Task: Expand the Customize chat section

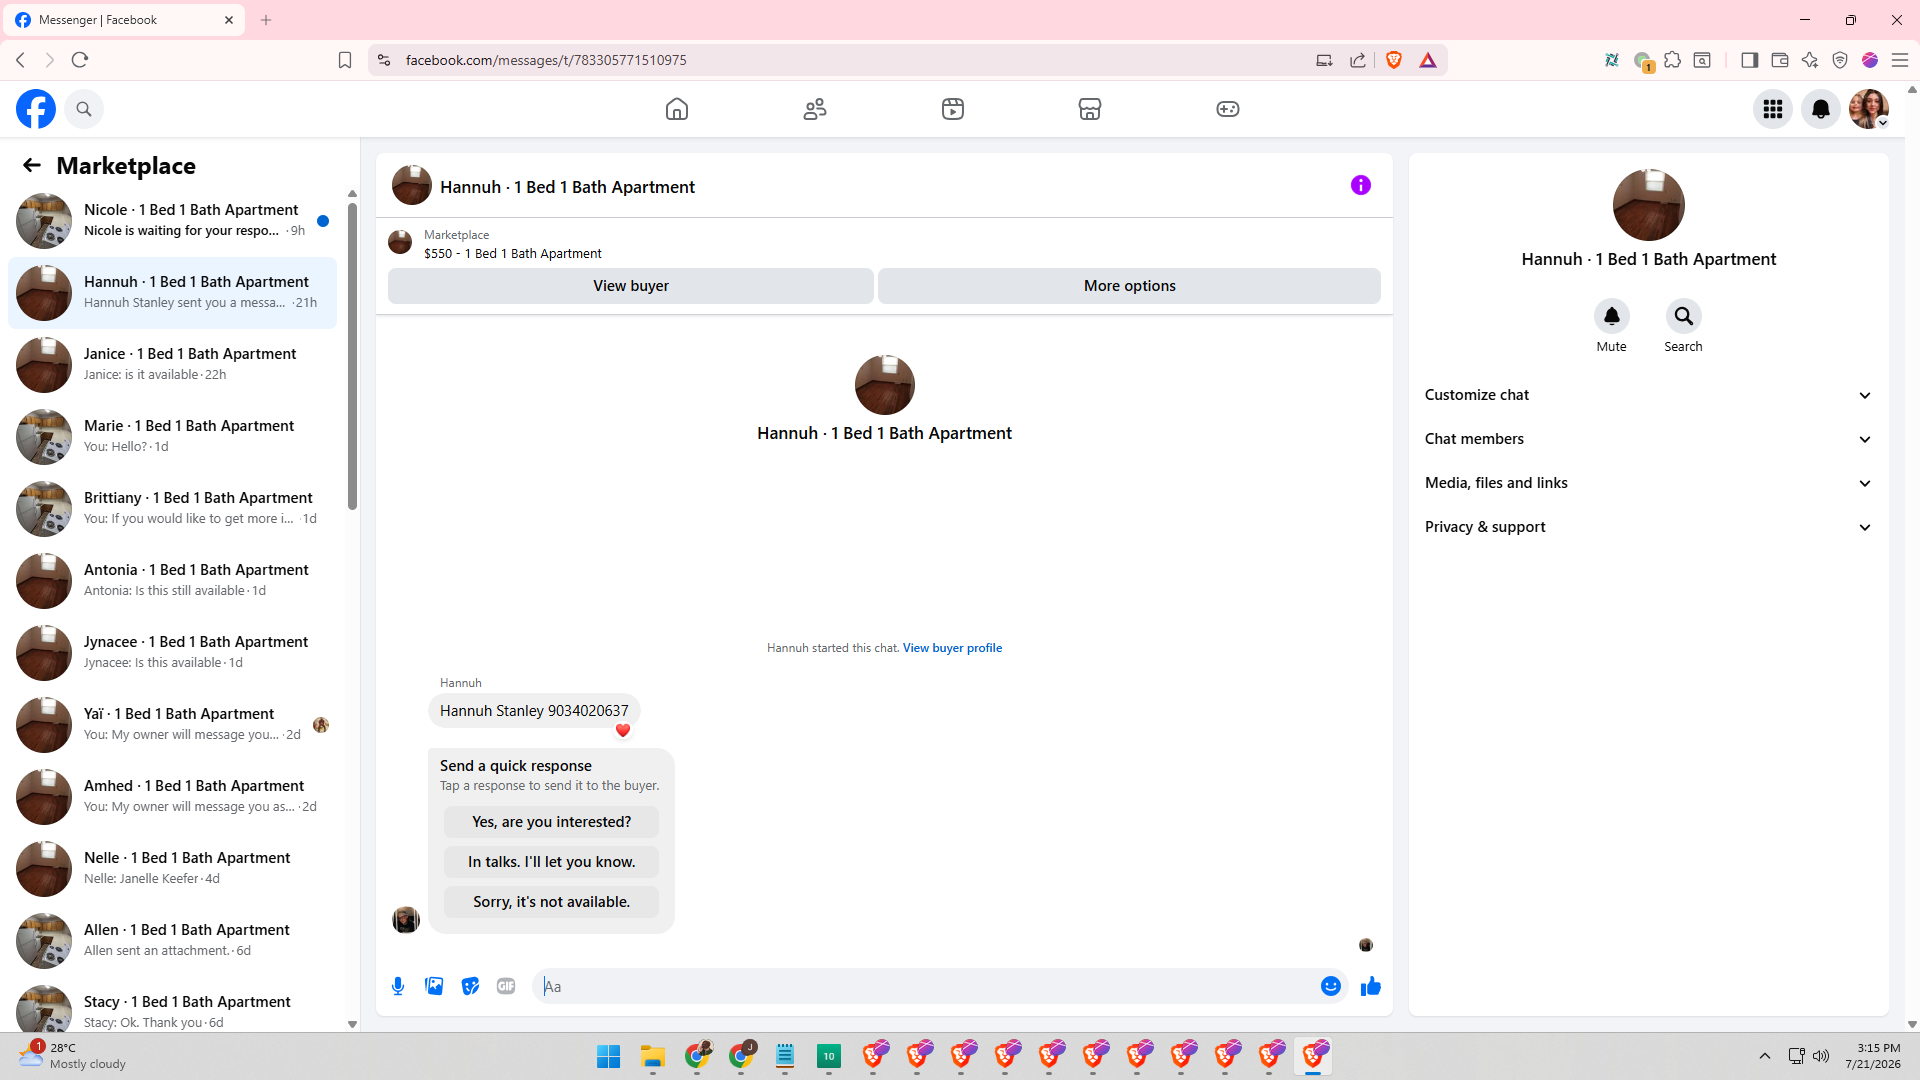Action: point(1648,395)
